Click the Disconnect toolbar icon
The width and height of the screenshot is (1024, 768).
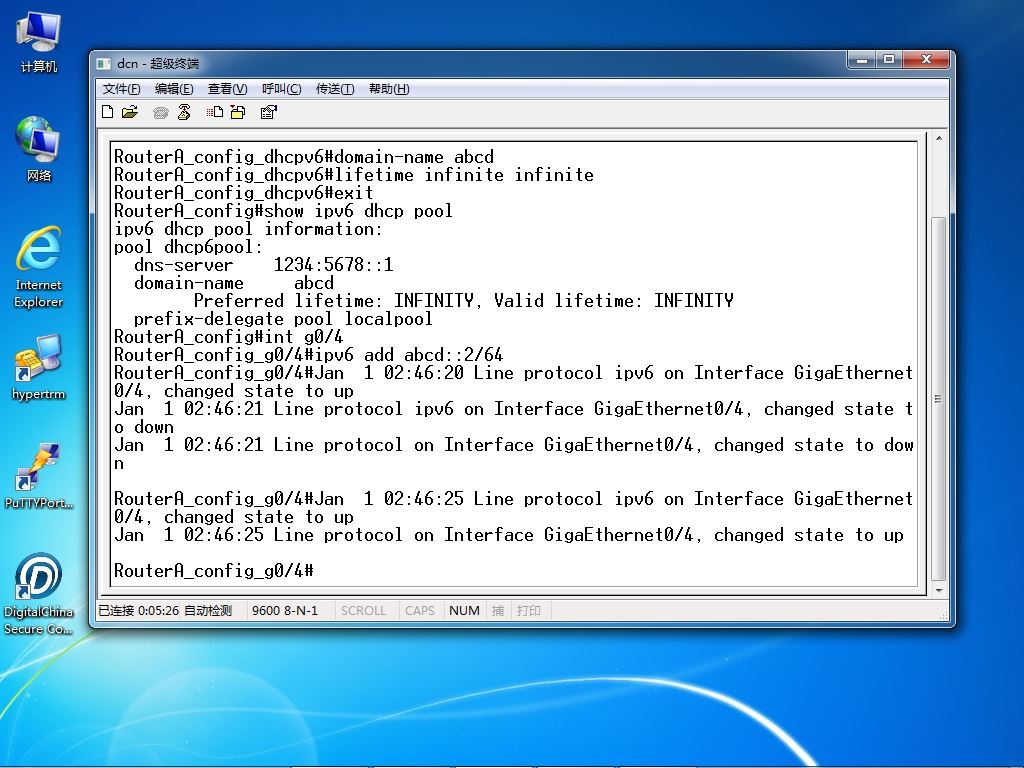coord(184,112)
